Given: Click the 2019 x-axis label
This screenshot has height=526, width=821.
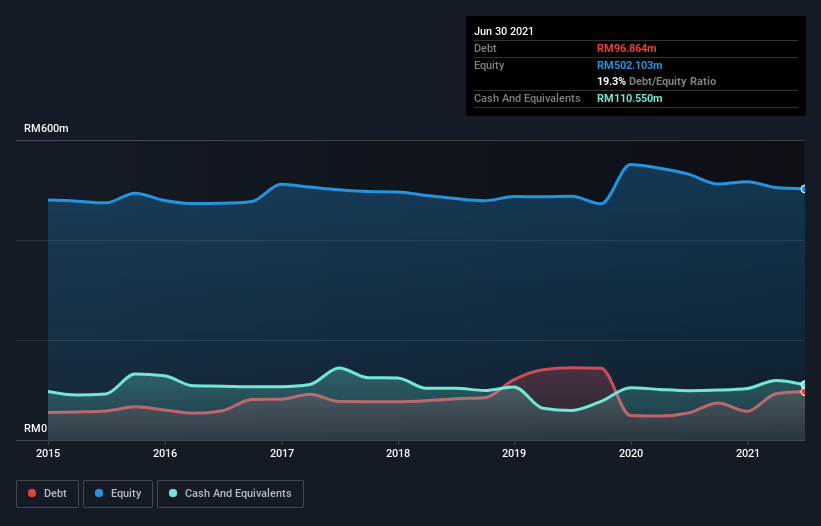Looking at the screenshot, I should pyautogui.click(x=514, y=453).
